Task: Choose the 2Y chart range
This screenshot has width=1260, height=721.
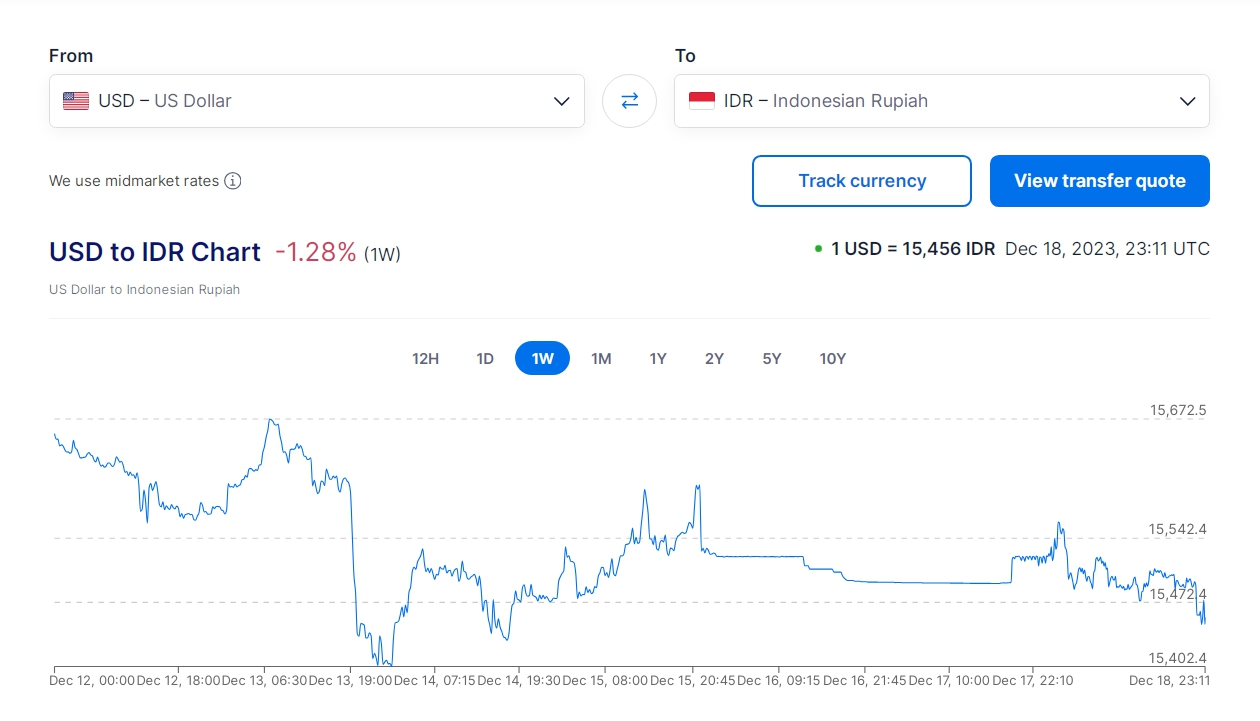Action: 714,359
